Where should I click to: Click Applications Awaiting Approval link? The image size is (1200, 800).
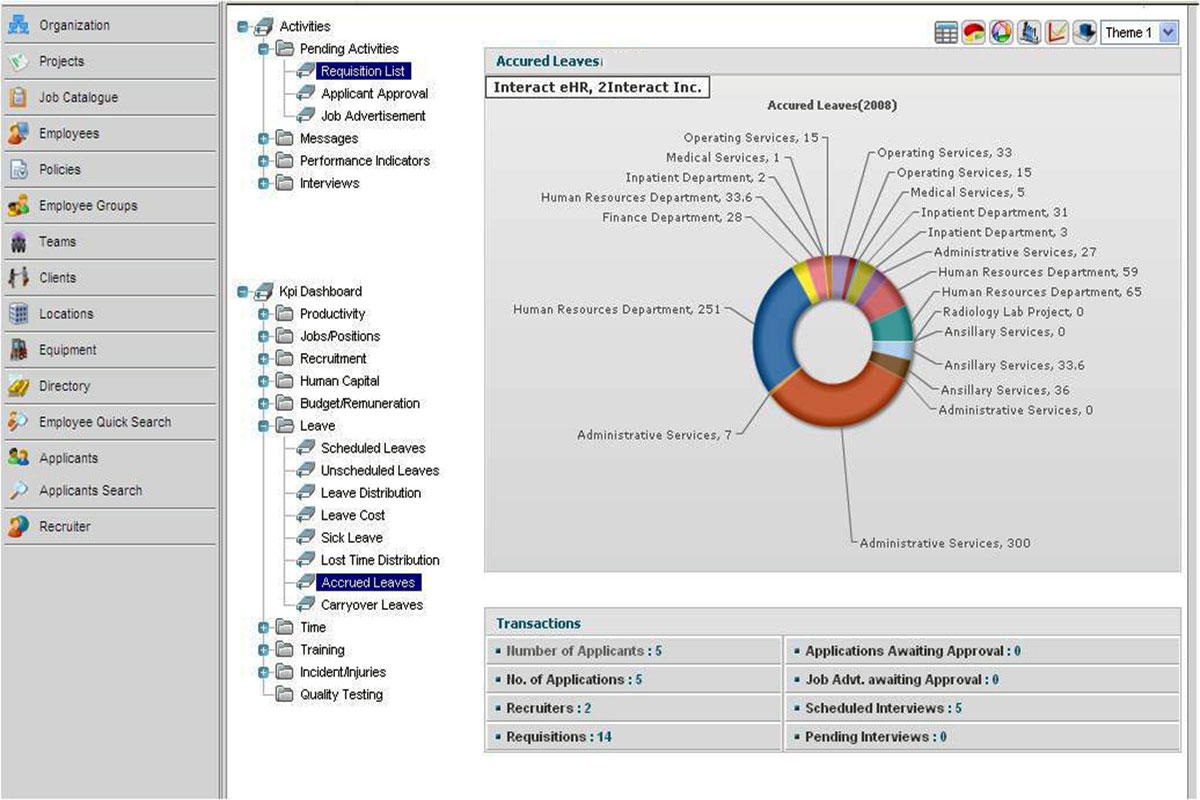coord(913,651)
